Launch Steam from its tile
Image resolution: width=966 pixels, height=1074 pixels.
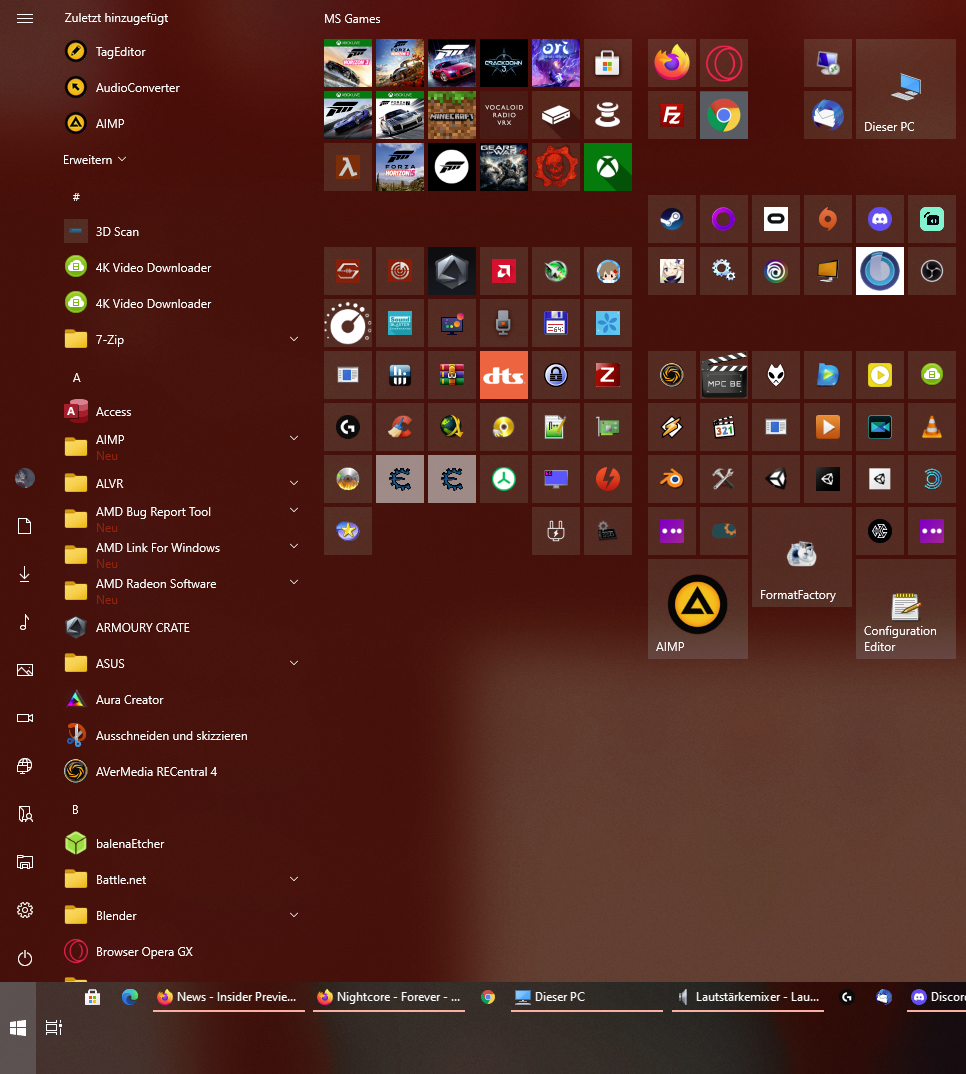pos(671,219)
